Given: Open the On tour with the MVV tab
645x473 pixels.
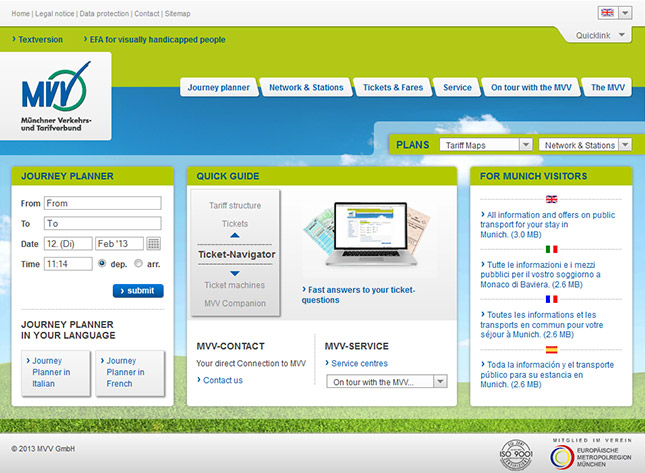Looking at the screenshot, I should (531, 87).
